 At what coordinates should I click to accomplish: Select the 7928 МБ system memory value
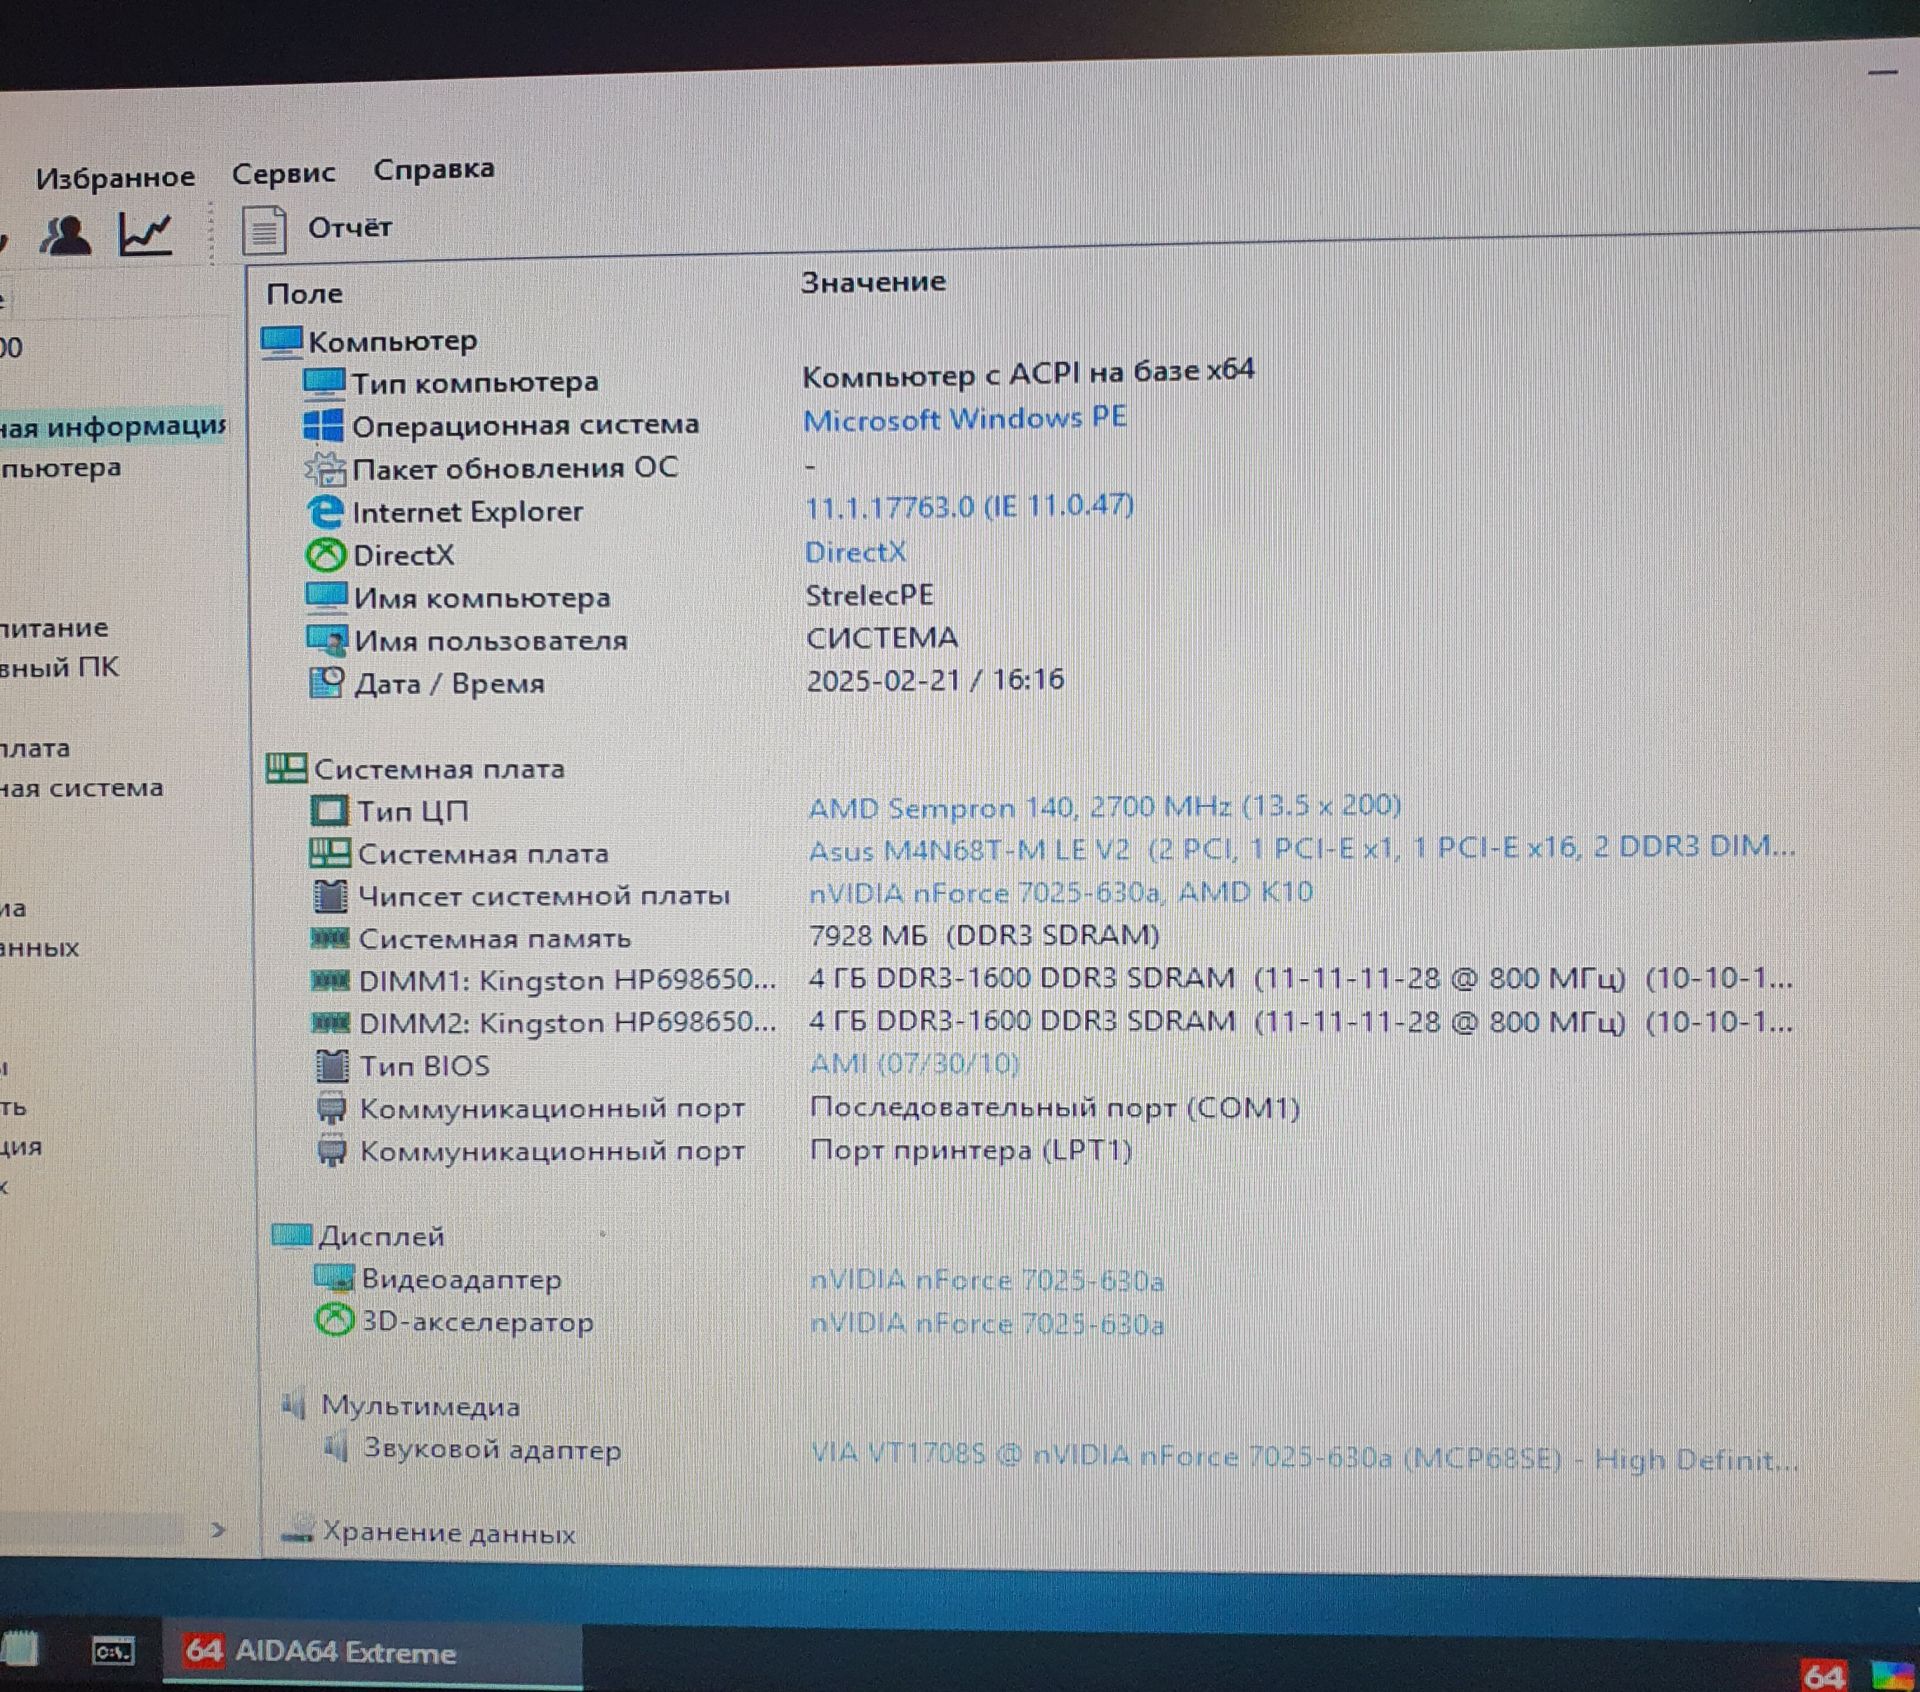coord(984,936)
